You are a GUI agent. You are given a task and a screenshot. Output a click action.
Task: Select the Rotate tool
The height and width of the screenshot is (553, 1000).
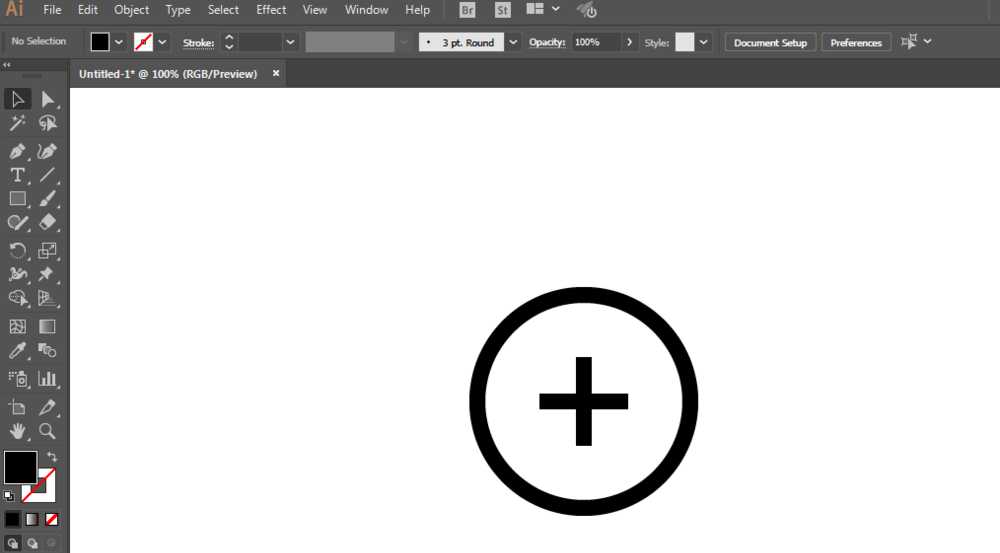pos(17,251)
